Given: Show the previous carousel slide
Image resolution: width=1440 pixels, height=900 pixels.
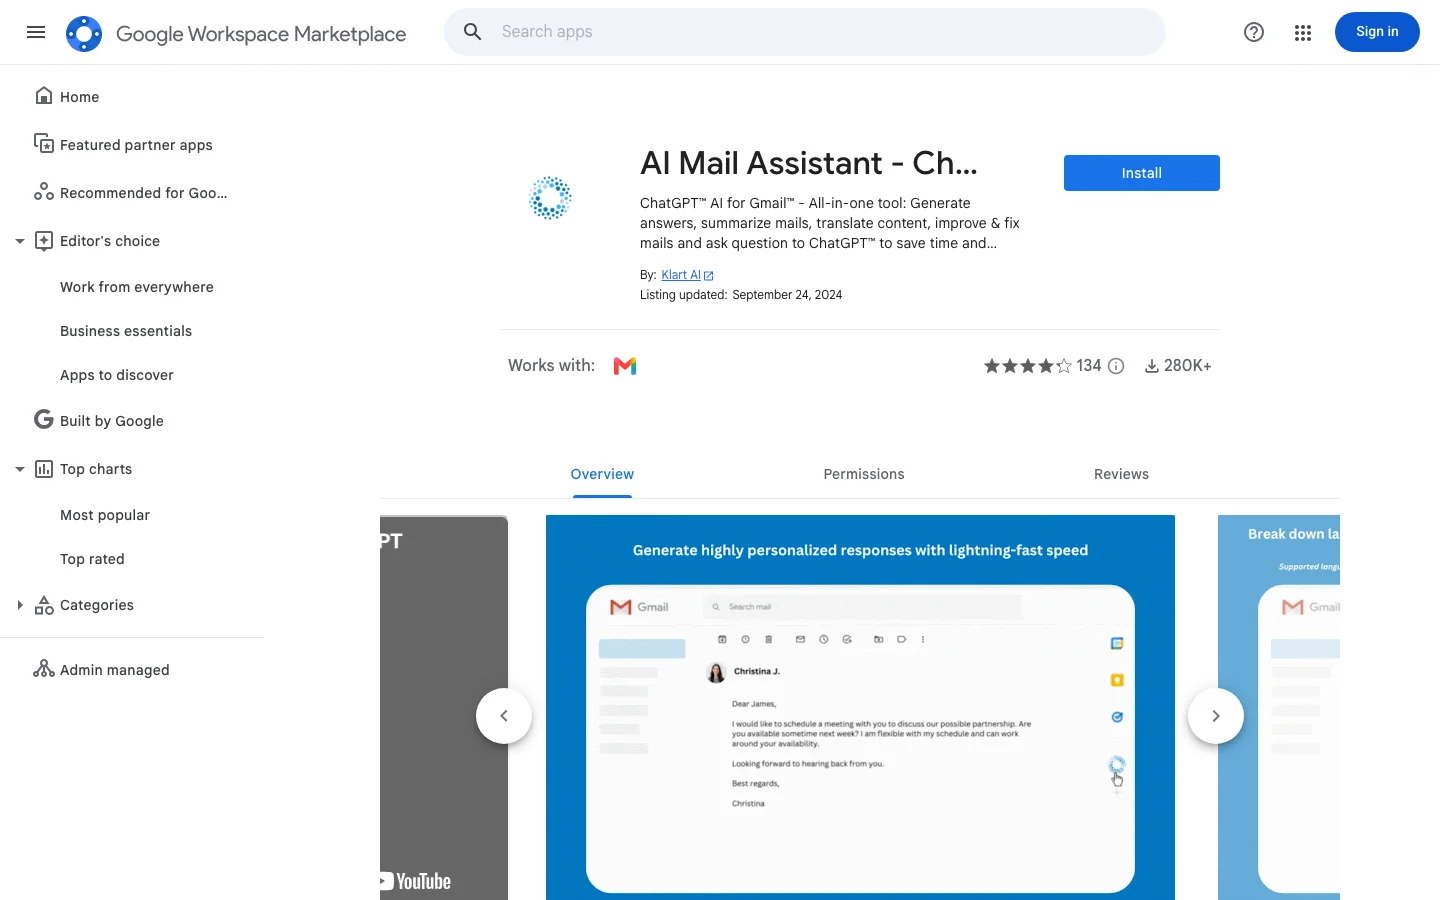Looking at the screenshot, I should point(504,716).
